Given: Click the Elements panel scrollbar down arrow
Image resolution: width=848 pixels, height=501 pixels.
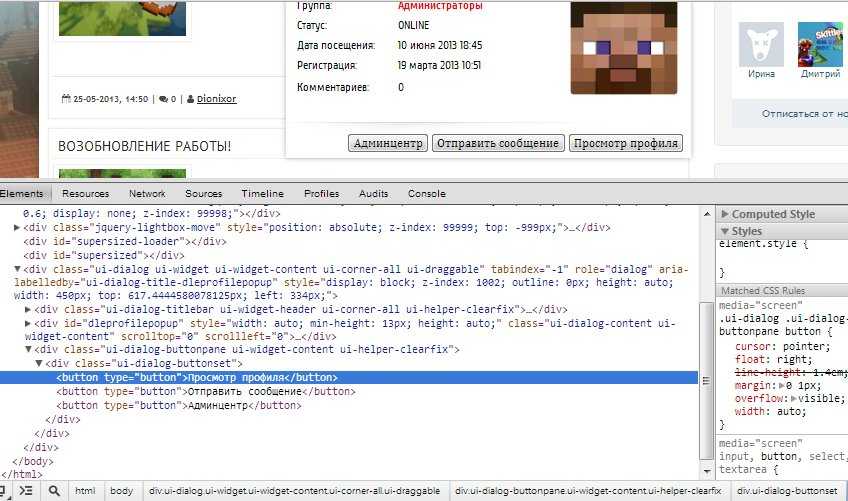Looking at the screenshot, I should (x=707, y=471).
